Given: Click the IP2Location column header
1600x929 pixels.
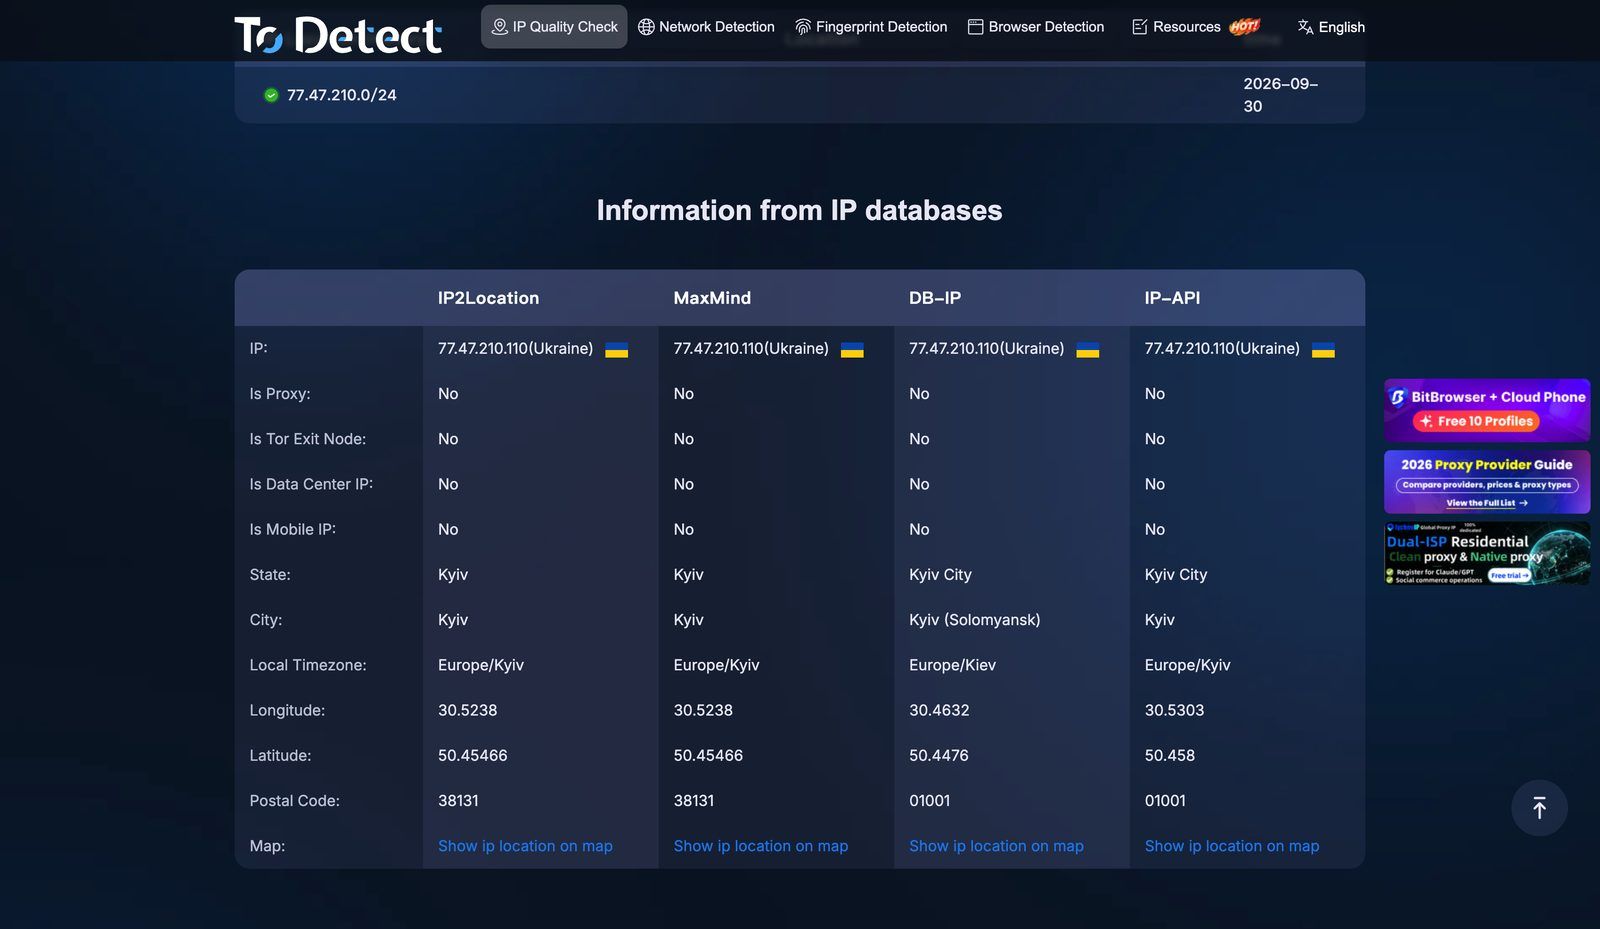Looking at the screenshot, I should point(488,298).
